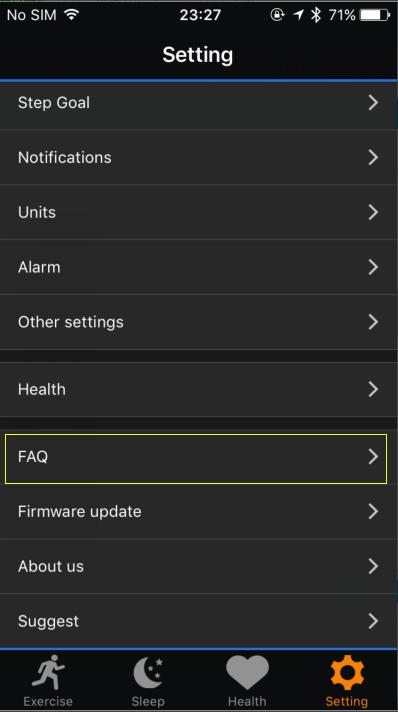Open Firmware update

[x=199, y=512]
